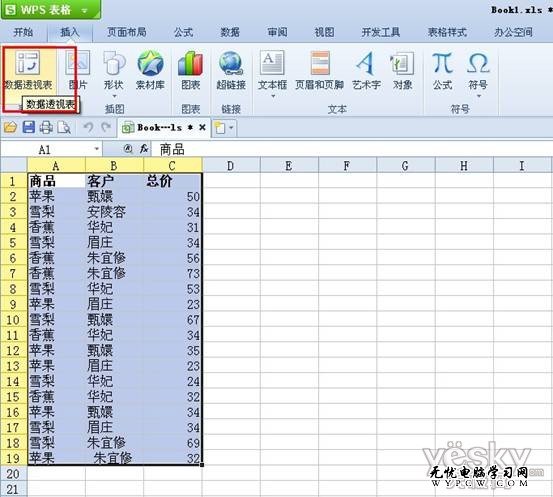Expand the 形状 shapes dropdown arrow

pos(114,96)
